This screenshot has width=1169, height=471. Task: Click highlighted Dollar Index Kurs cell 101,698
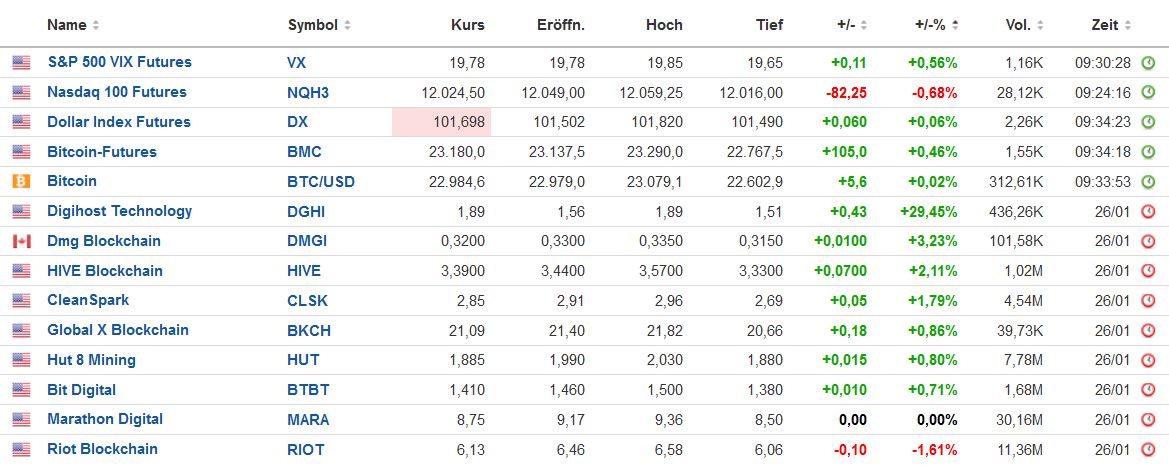click(441, 122)
